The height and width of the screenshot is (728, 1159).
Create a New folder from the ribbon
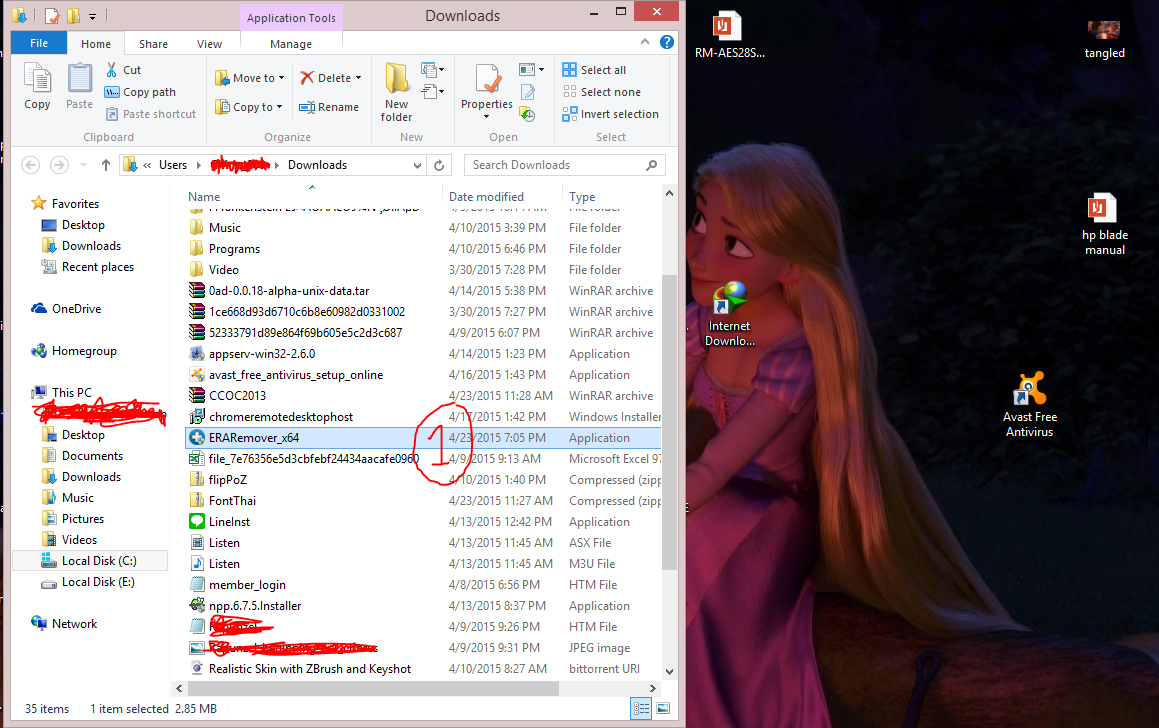click(x=396, y=92)
